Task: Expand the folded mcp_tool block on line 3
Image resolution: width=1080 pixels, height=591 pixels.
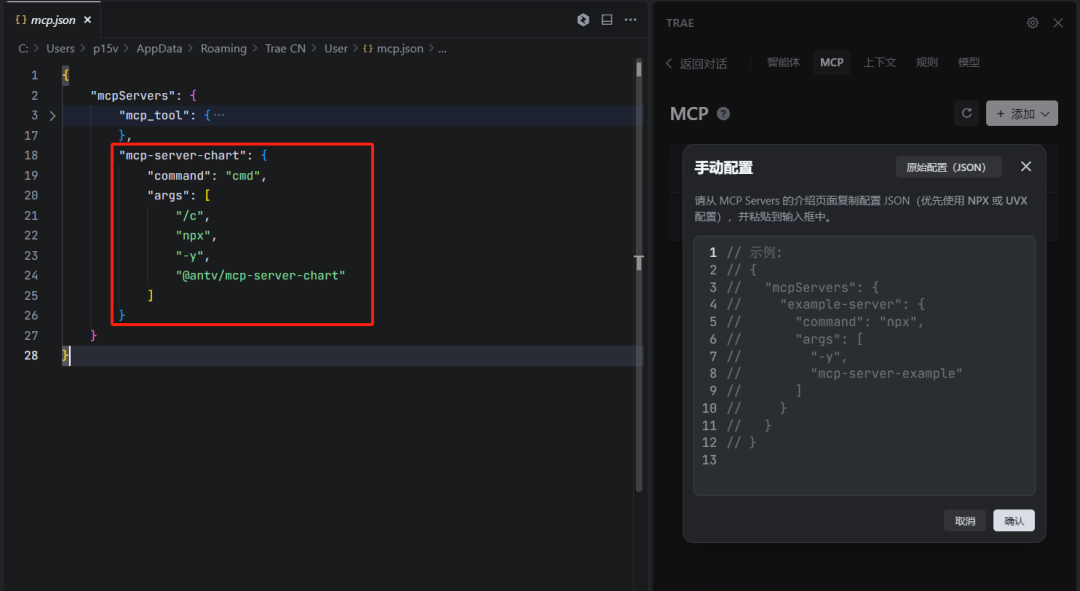Action: (x=52, y=116)
